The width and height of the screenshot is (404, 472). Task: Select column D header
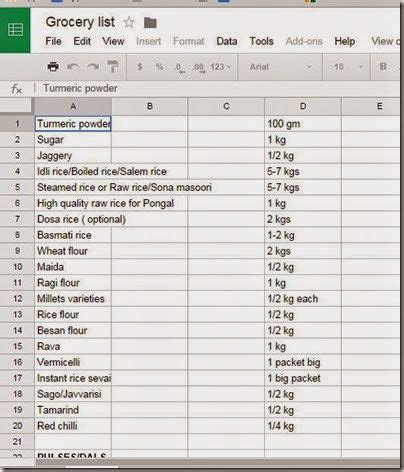(303, 106)
